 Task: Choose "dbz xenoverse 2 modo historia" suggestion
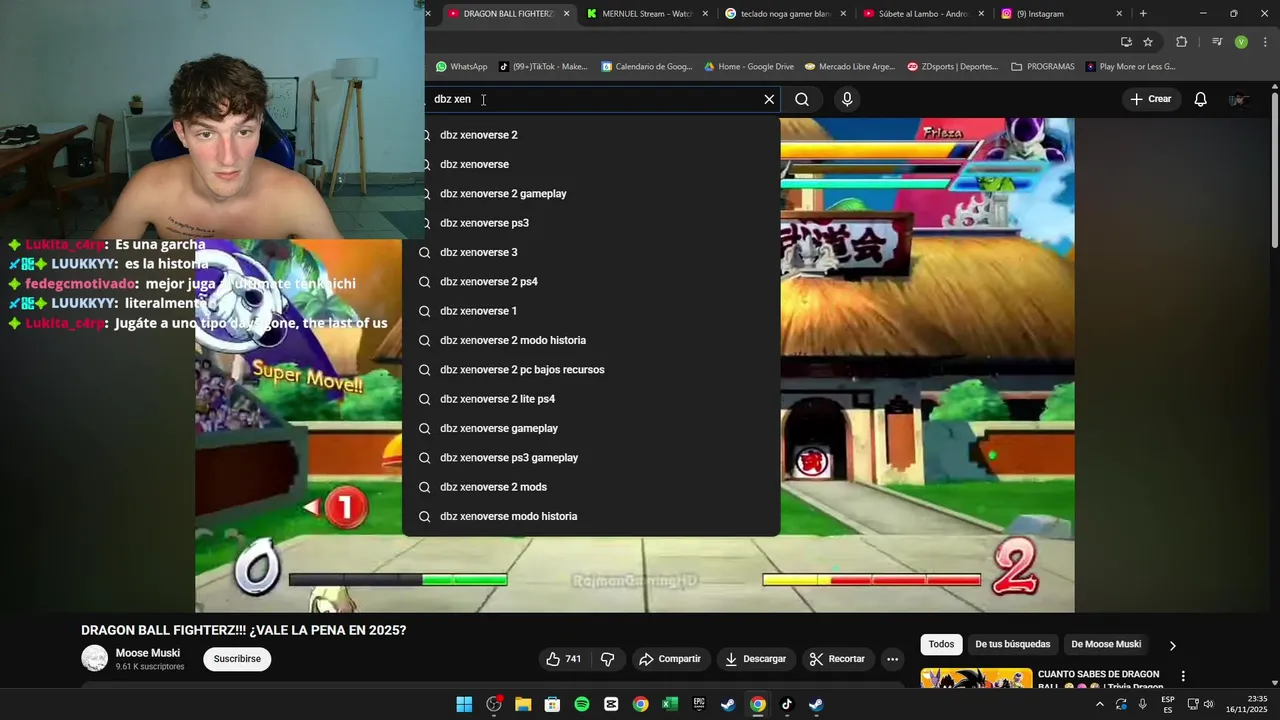click(591, 340)
